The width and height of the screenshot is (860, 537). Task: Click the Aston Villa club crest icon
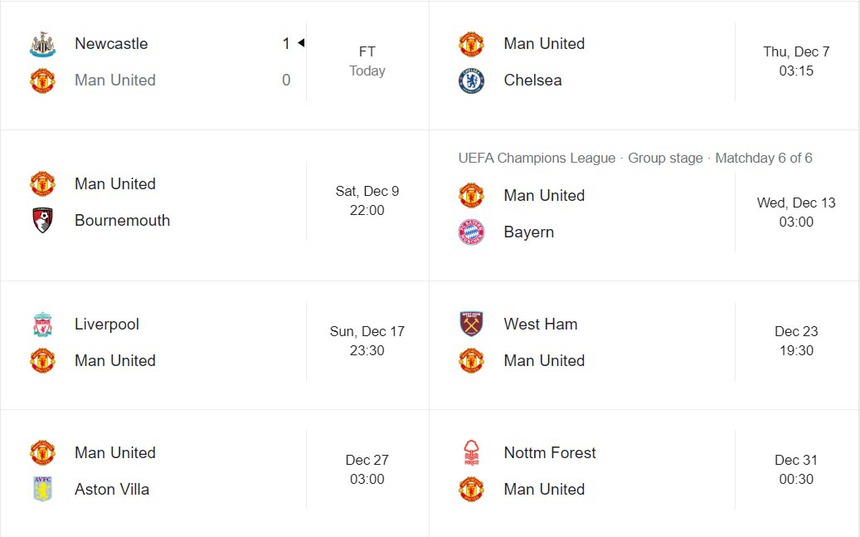pos(42,490)
